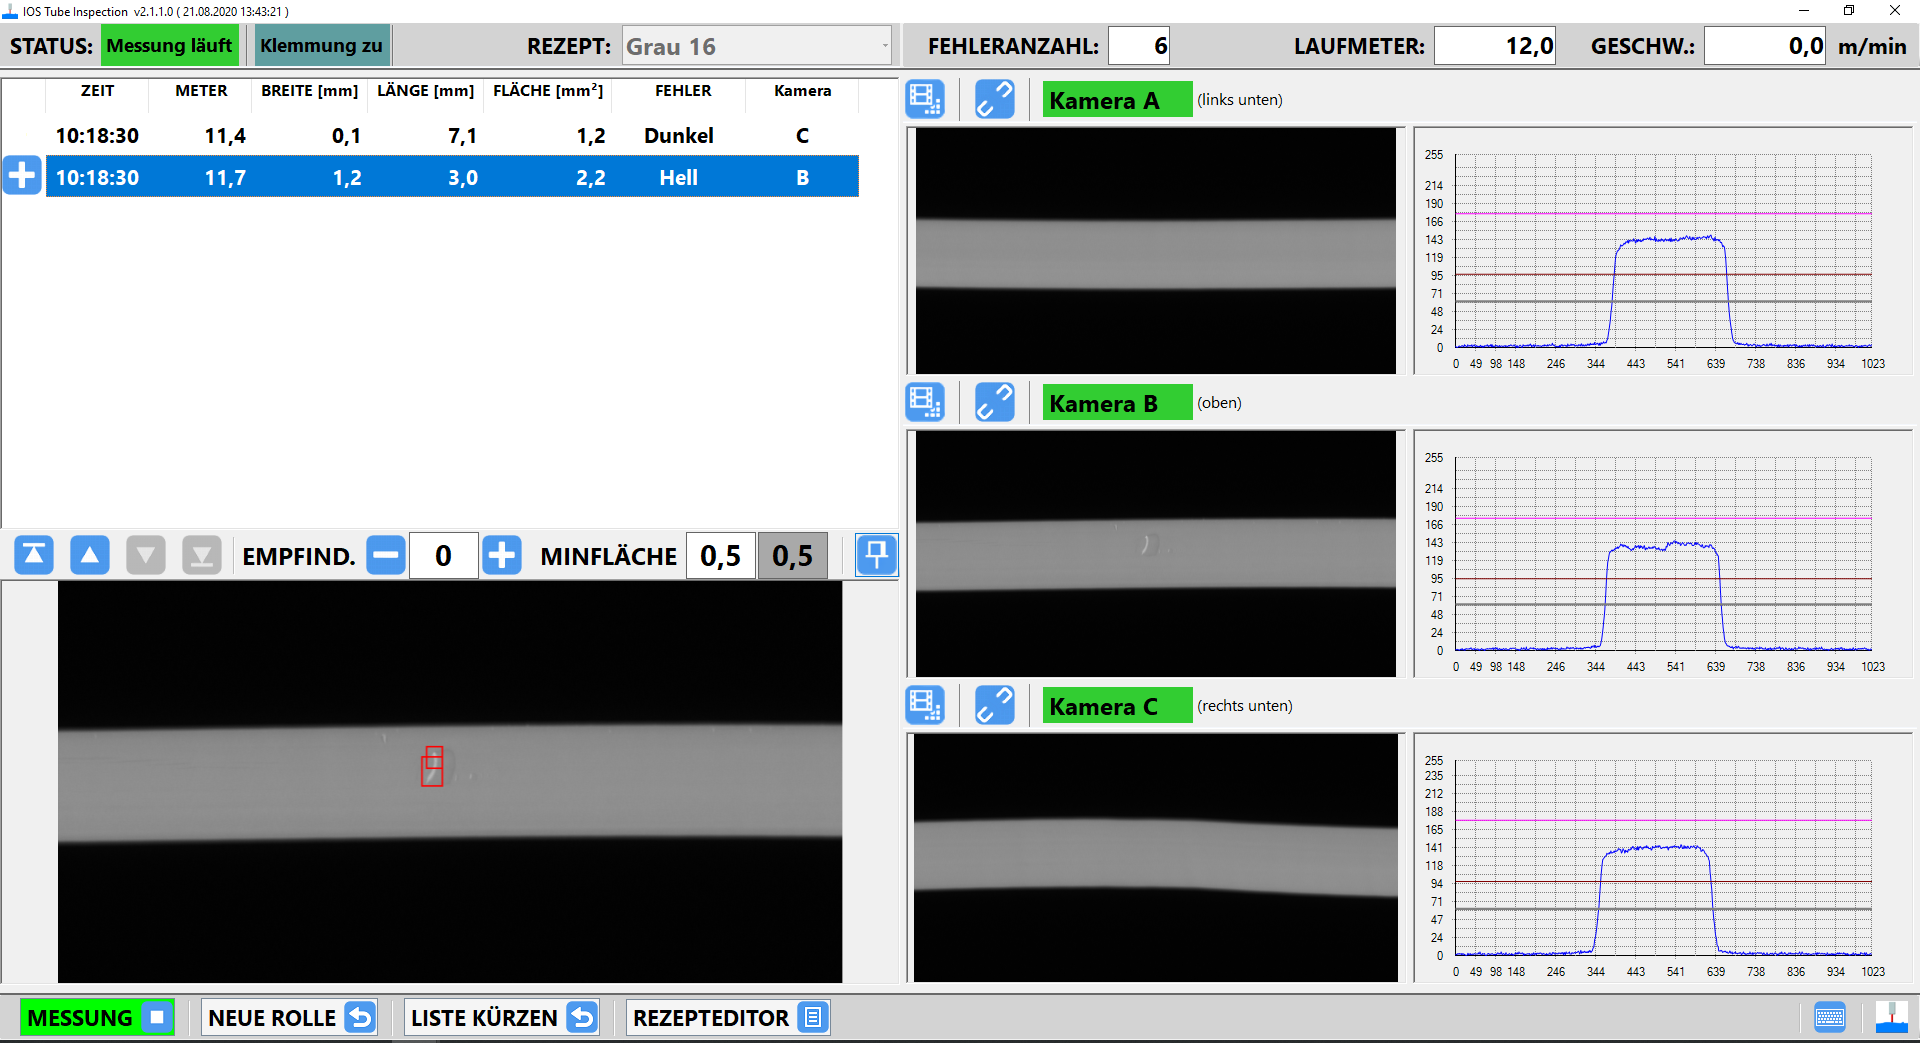This screenshot has width=1920, height=1043.
Task: Jump to first defect with top arrow icon
Action: (34, 555)
